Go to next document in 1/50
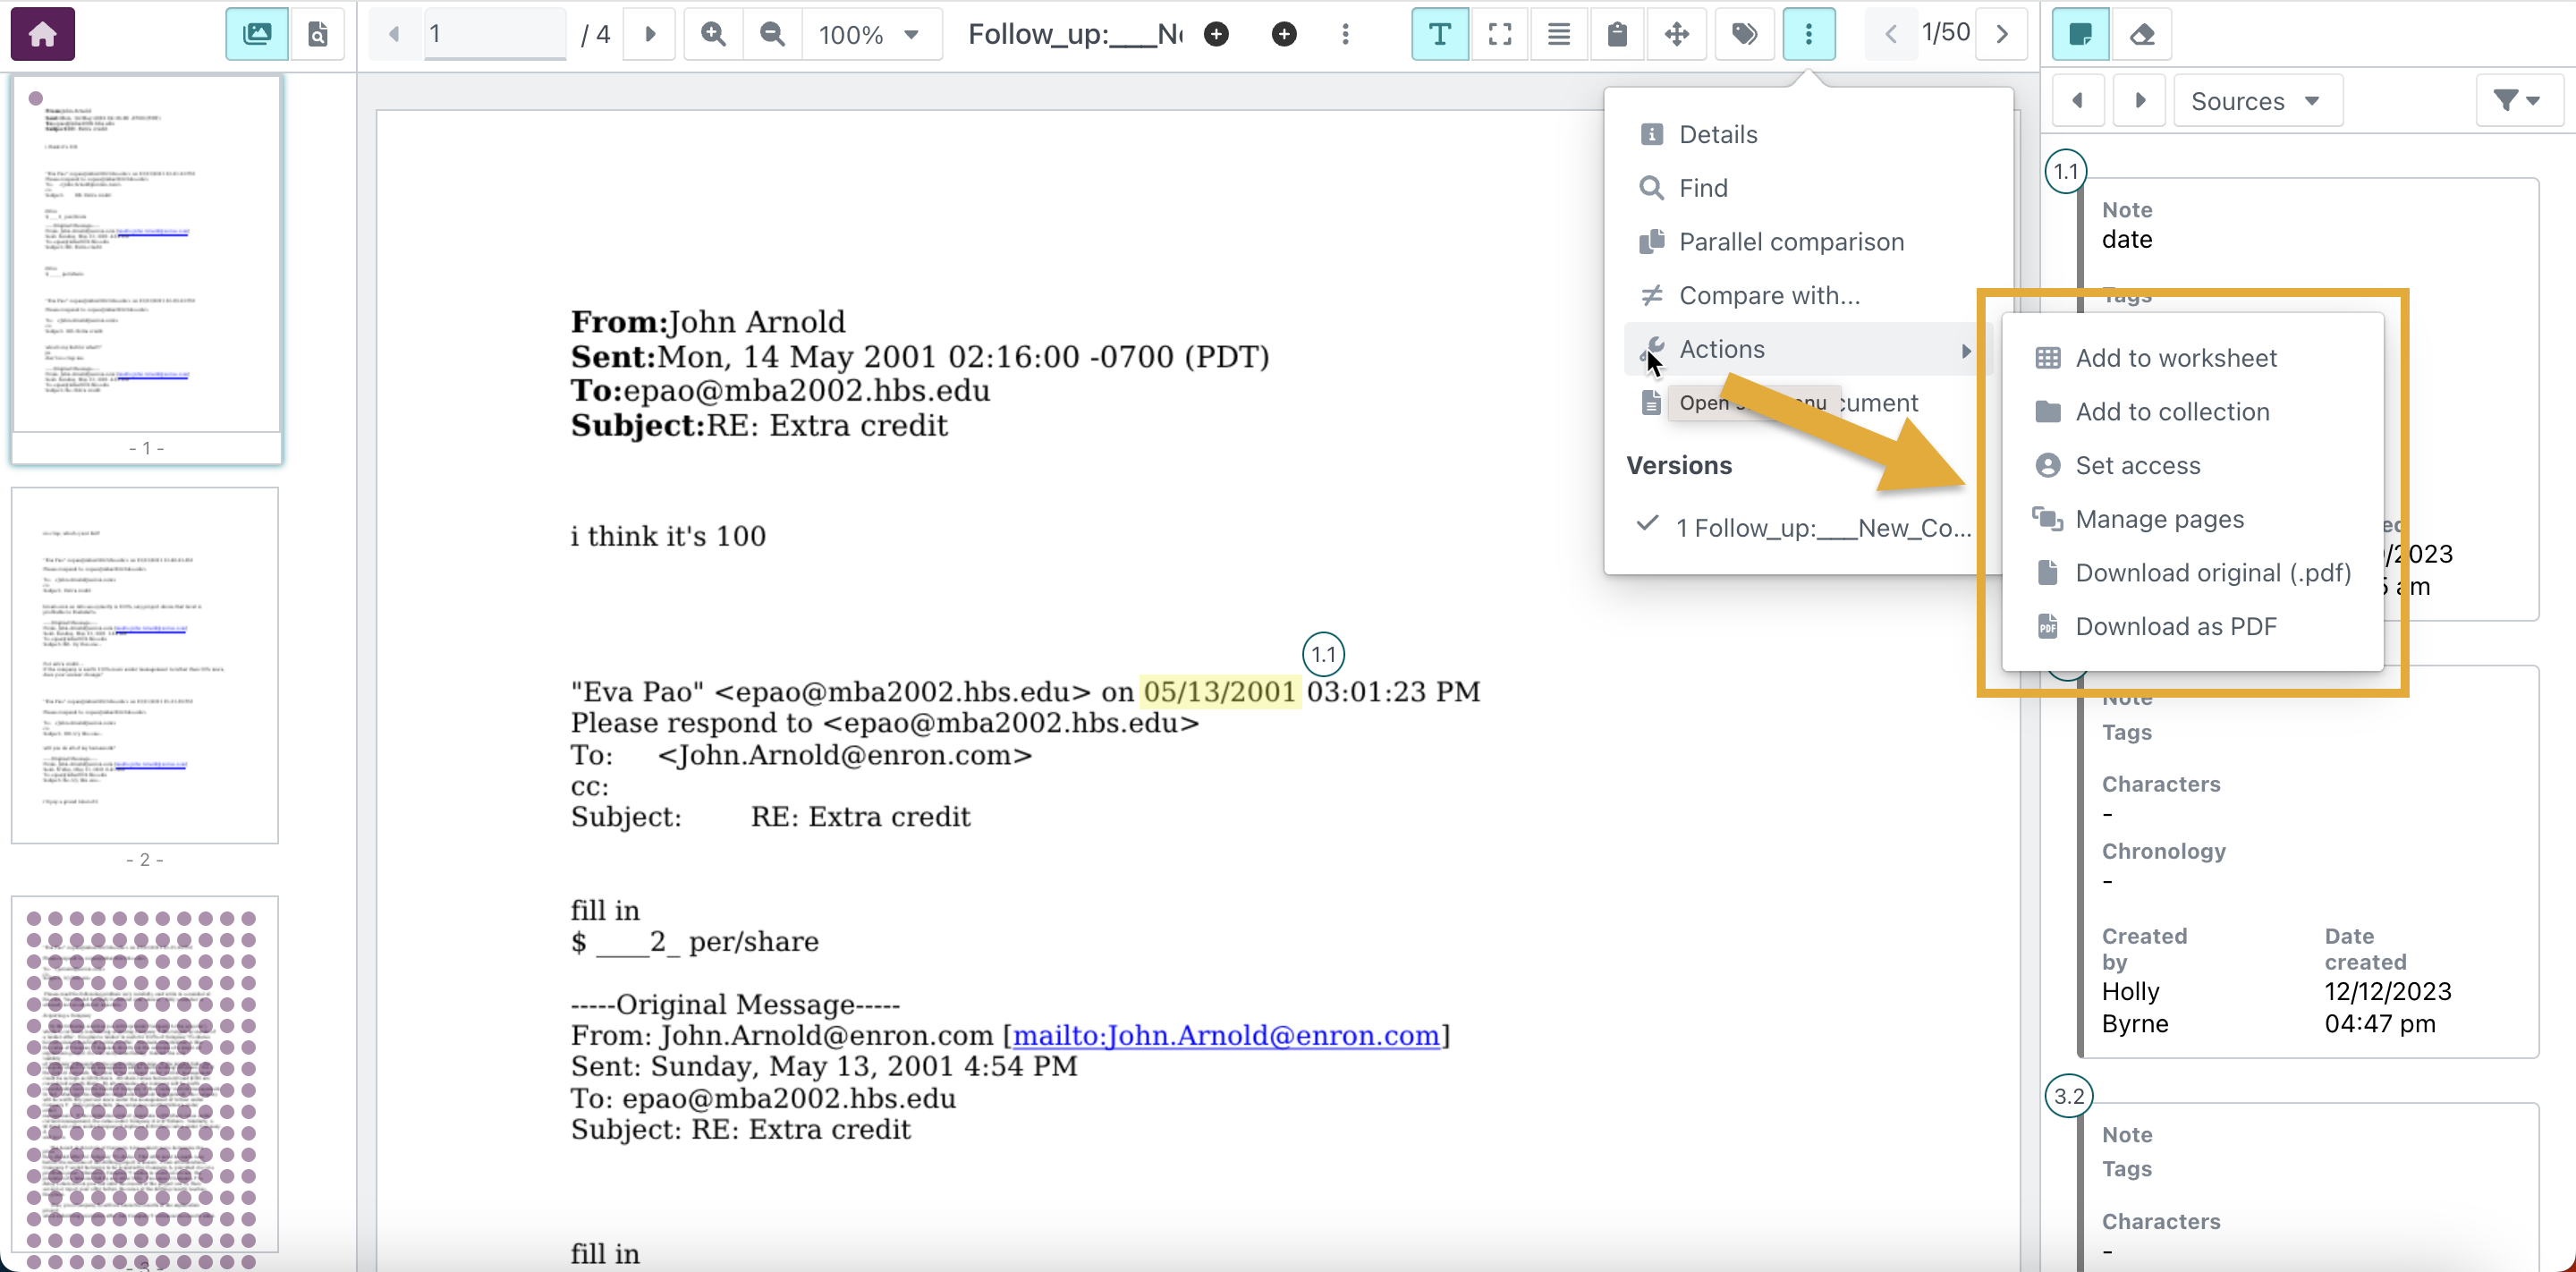Viewport: 2576px width, 1272px height. [2002, 34]
